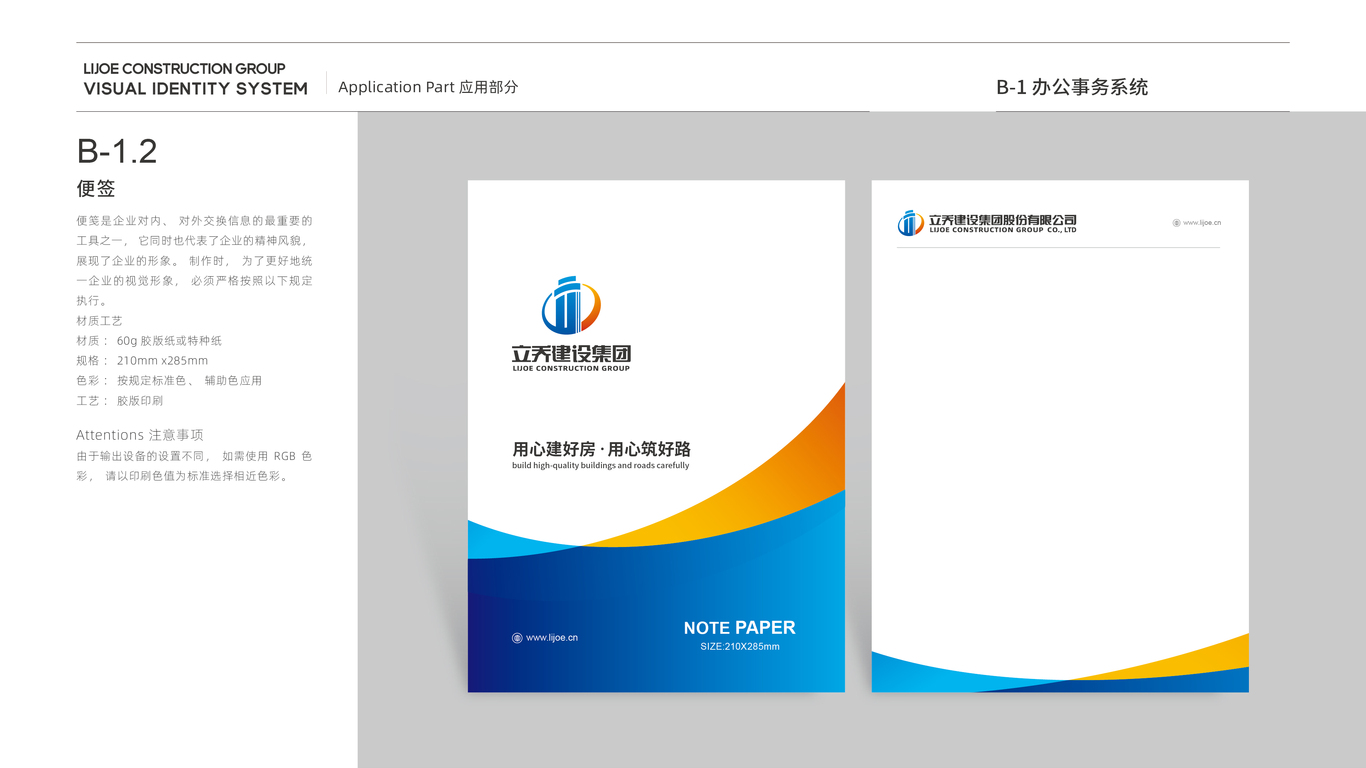
Task: Click the 'Attentions 注意事项' heading
Action: (140, 435)
